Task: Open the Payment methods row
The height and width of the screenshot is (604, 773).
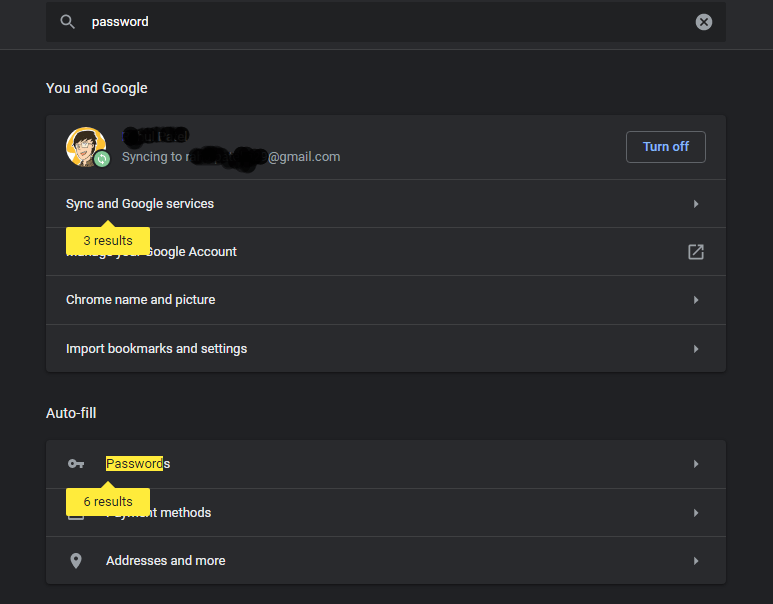Action: click(x=386, y=513)
